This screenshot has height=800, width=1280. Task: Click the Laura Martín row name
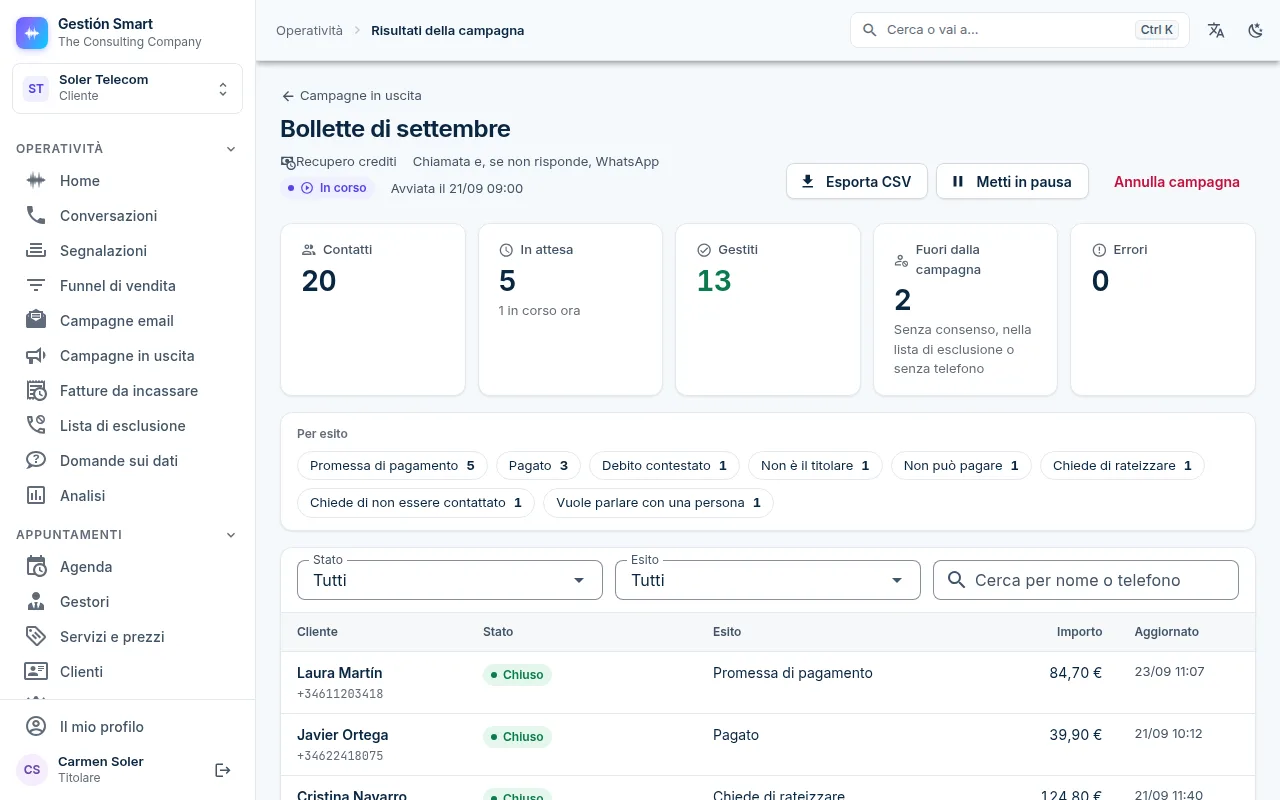(339, 673)
